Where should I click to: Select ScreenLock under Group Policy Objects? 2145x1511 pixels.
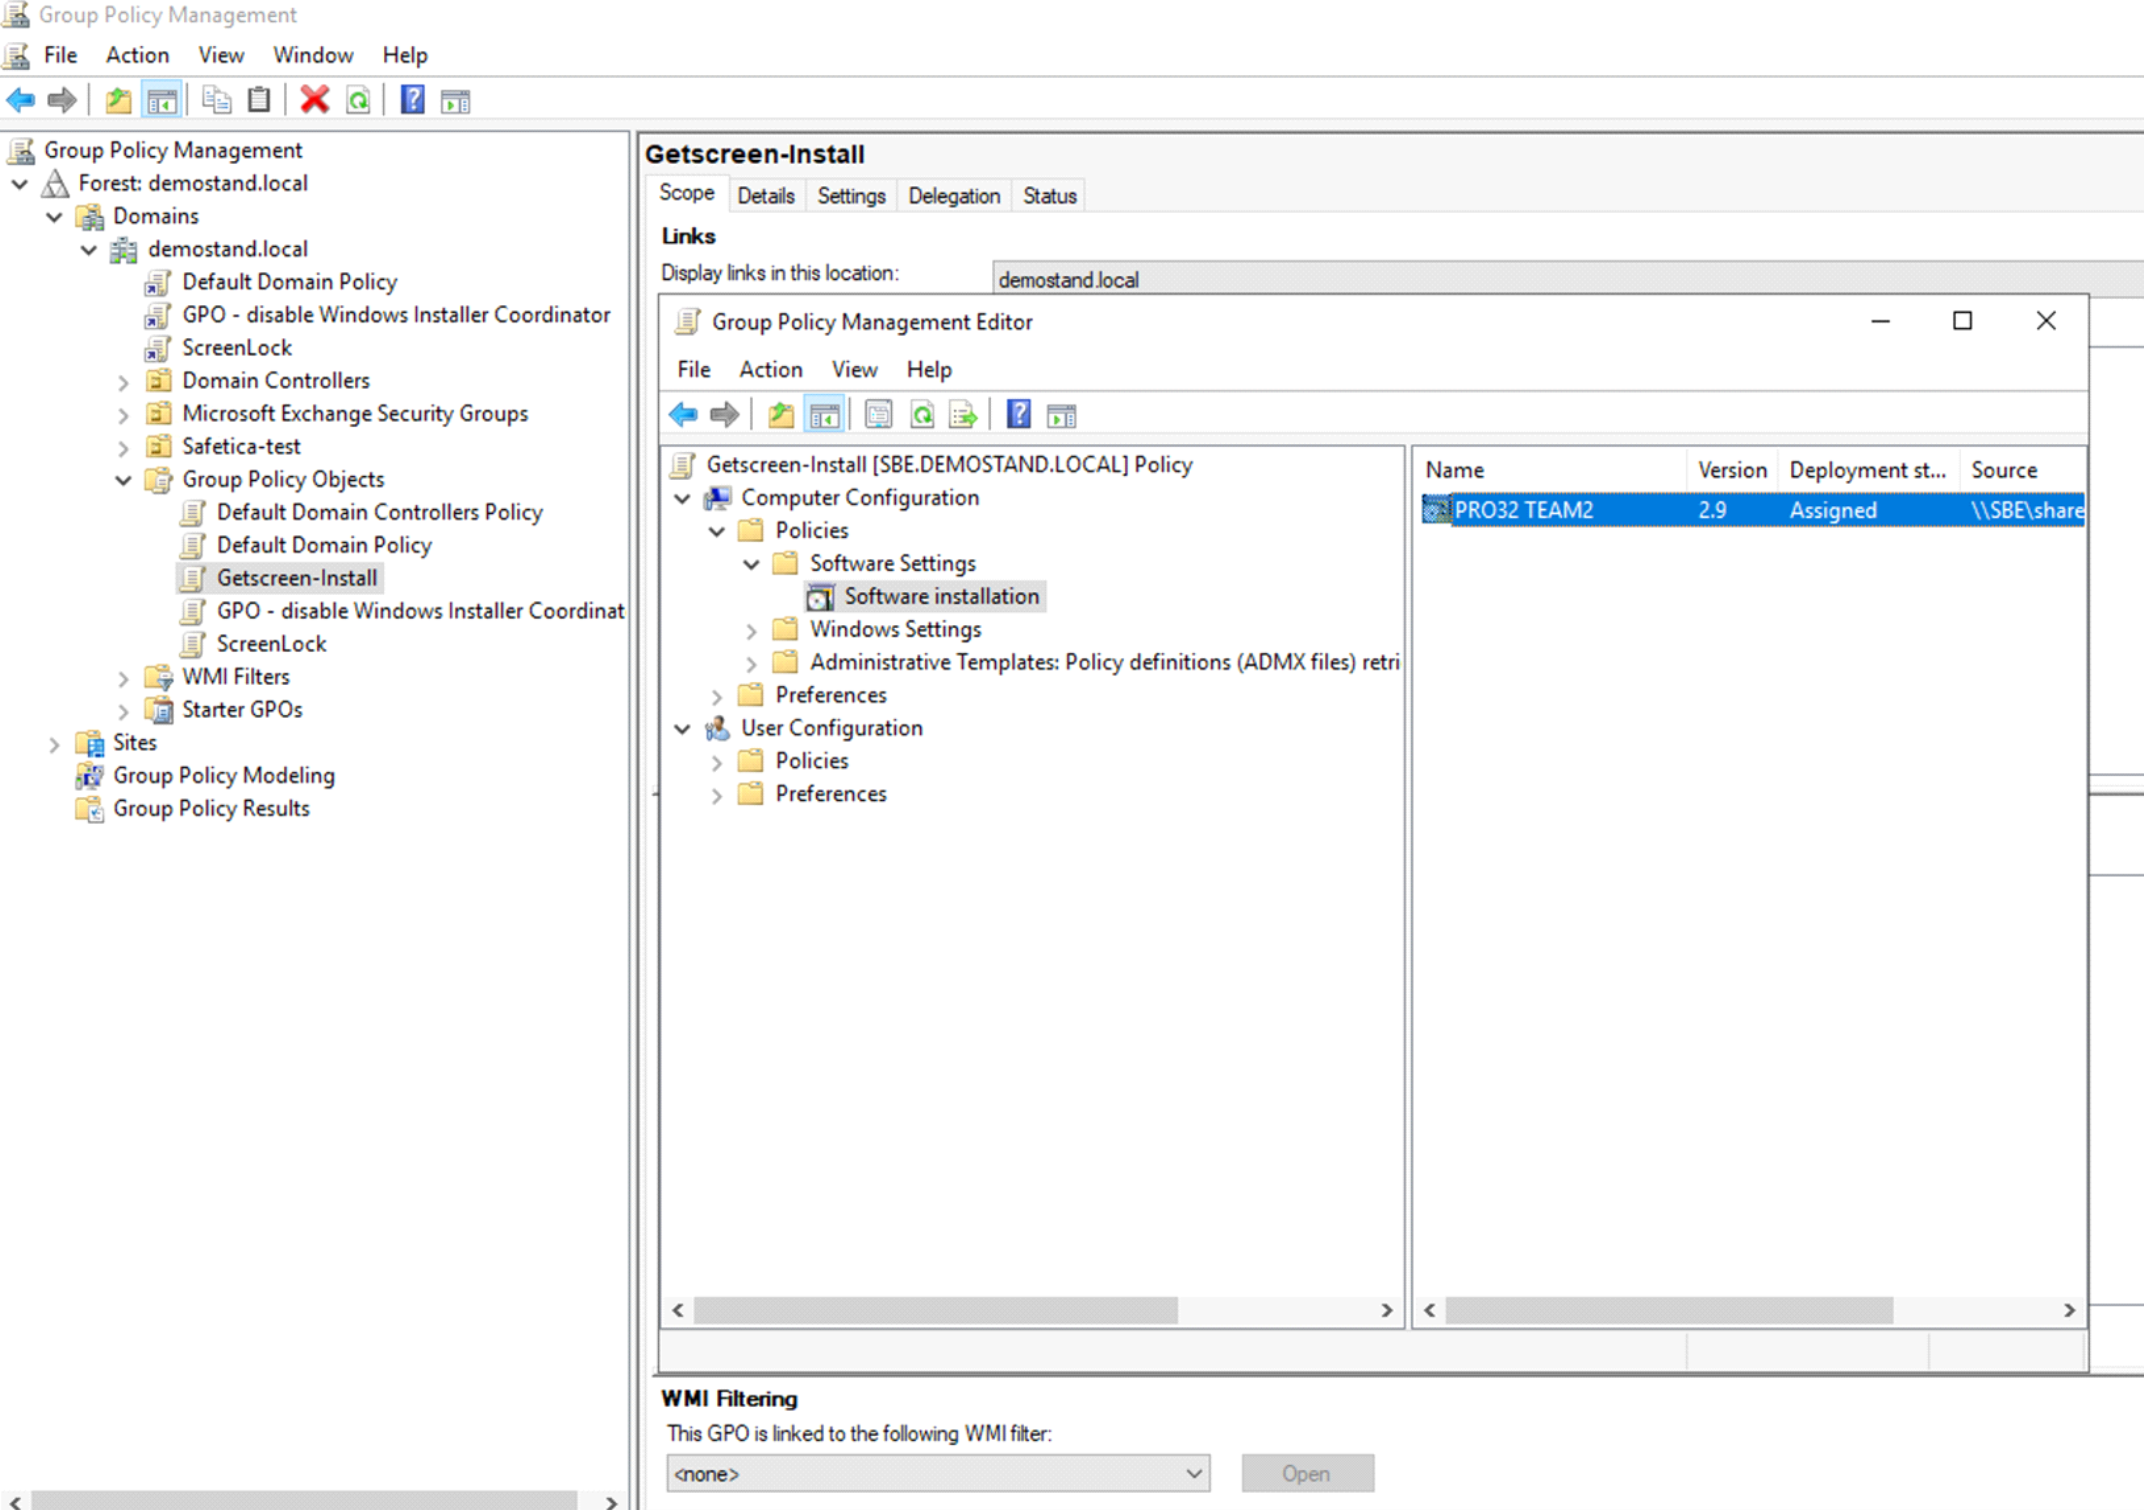coord(271,644)
